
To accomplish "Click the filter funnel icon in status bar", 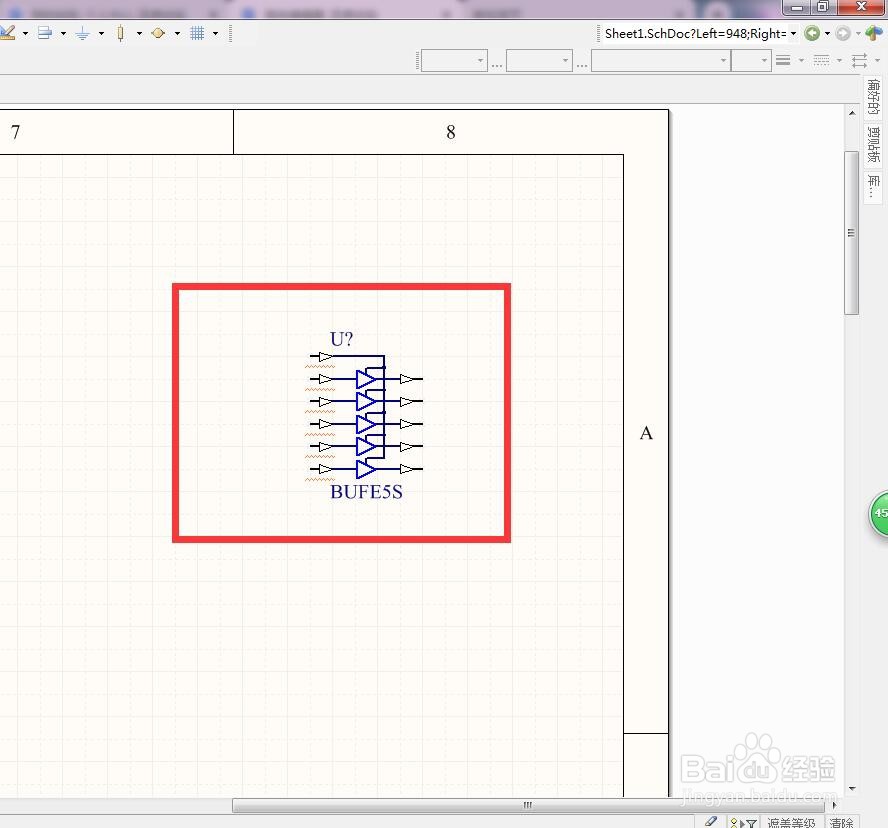I will (752, 823).
